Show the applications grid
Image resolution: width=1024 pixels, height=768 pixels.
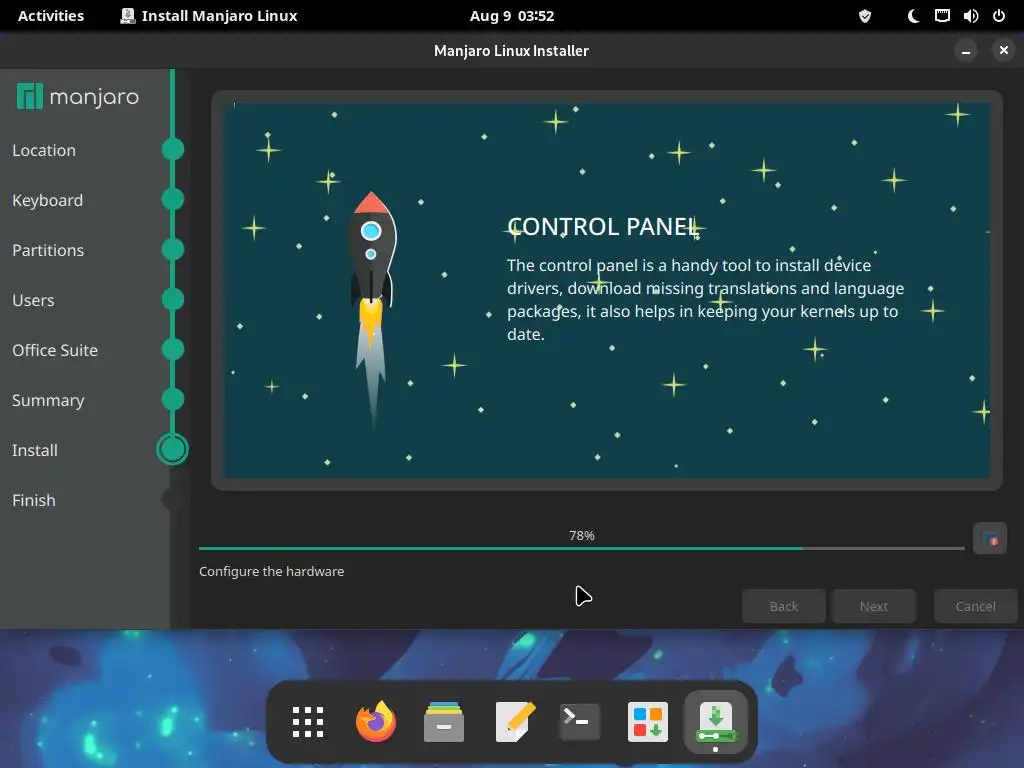308,722
